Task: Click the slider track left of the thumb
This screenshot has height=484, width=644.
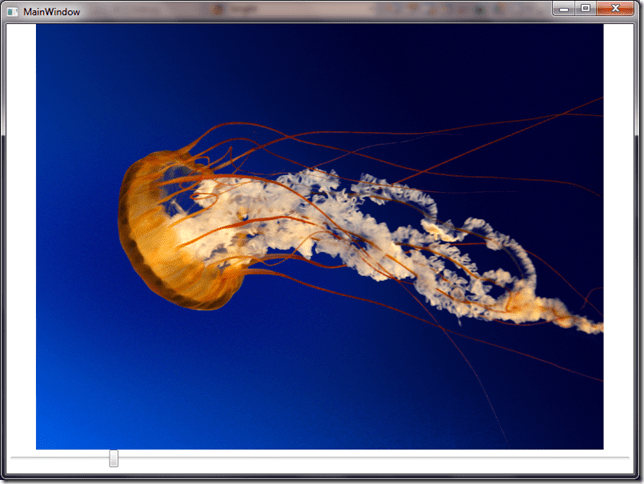Action: click(60, 458)
